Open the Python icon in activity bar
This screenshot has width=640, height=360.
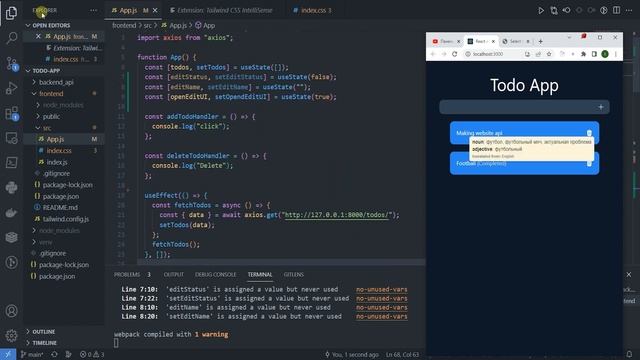[11, 187]
